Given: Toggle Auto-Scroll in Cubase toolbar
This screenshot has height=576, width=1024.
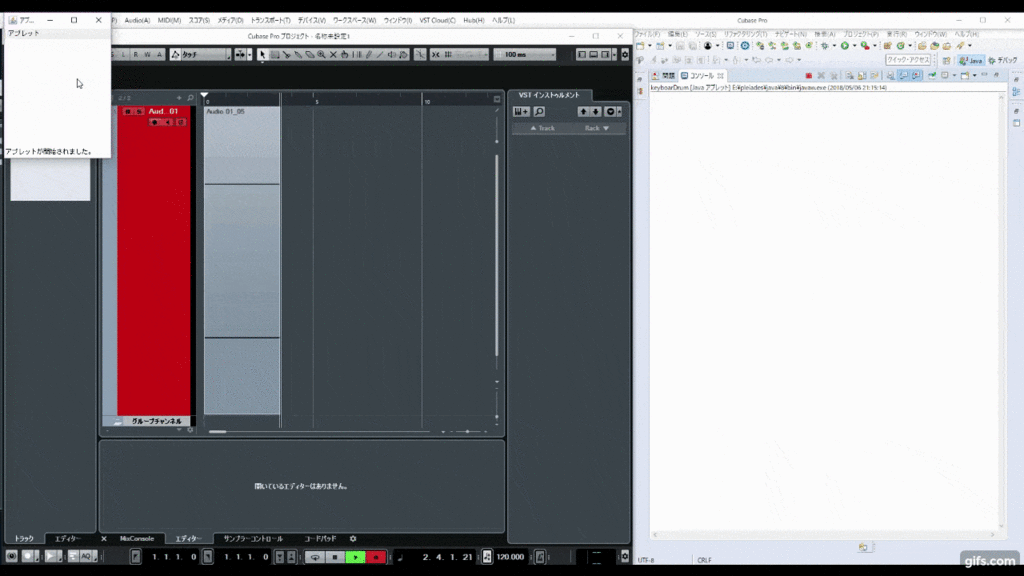Looking at the screenshot, I should (240, 55).
